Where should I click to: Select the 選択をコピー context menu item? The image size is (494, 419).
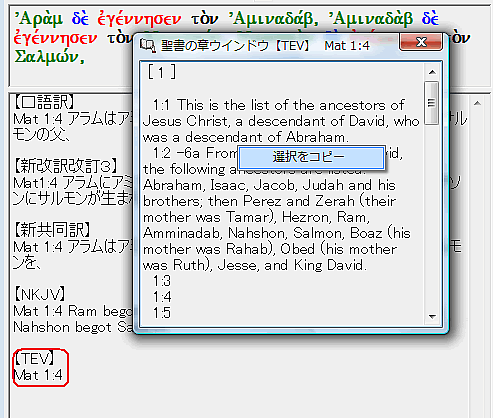click(311, 157)
